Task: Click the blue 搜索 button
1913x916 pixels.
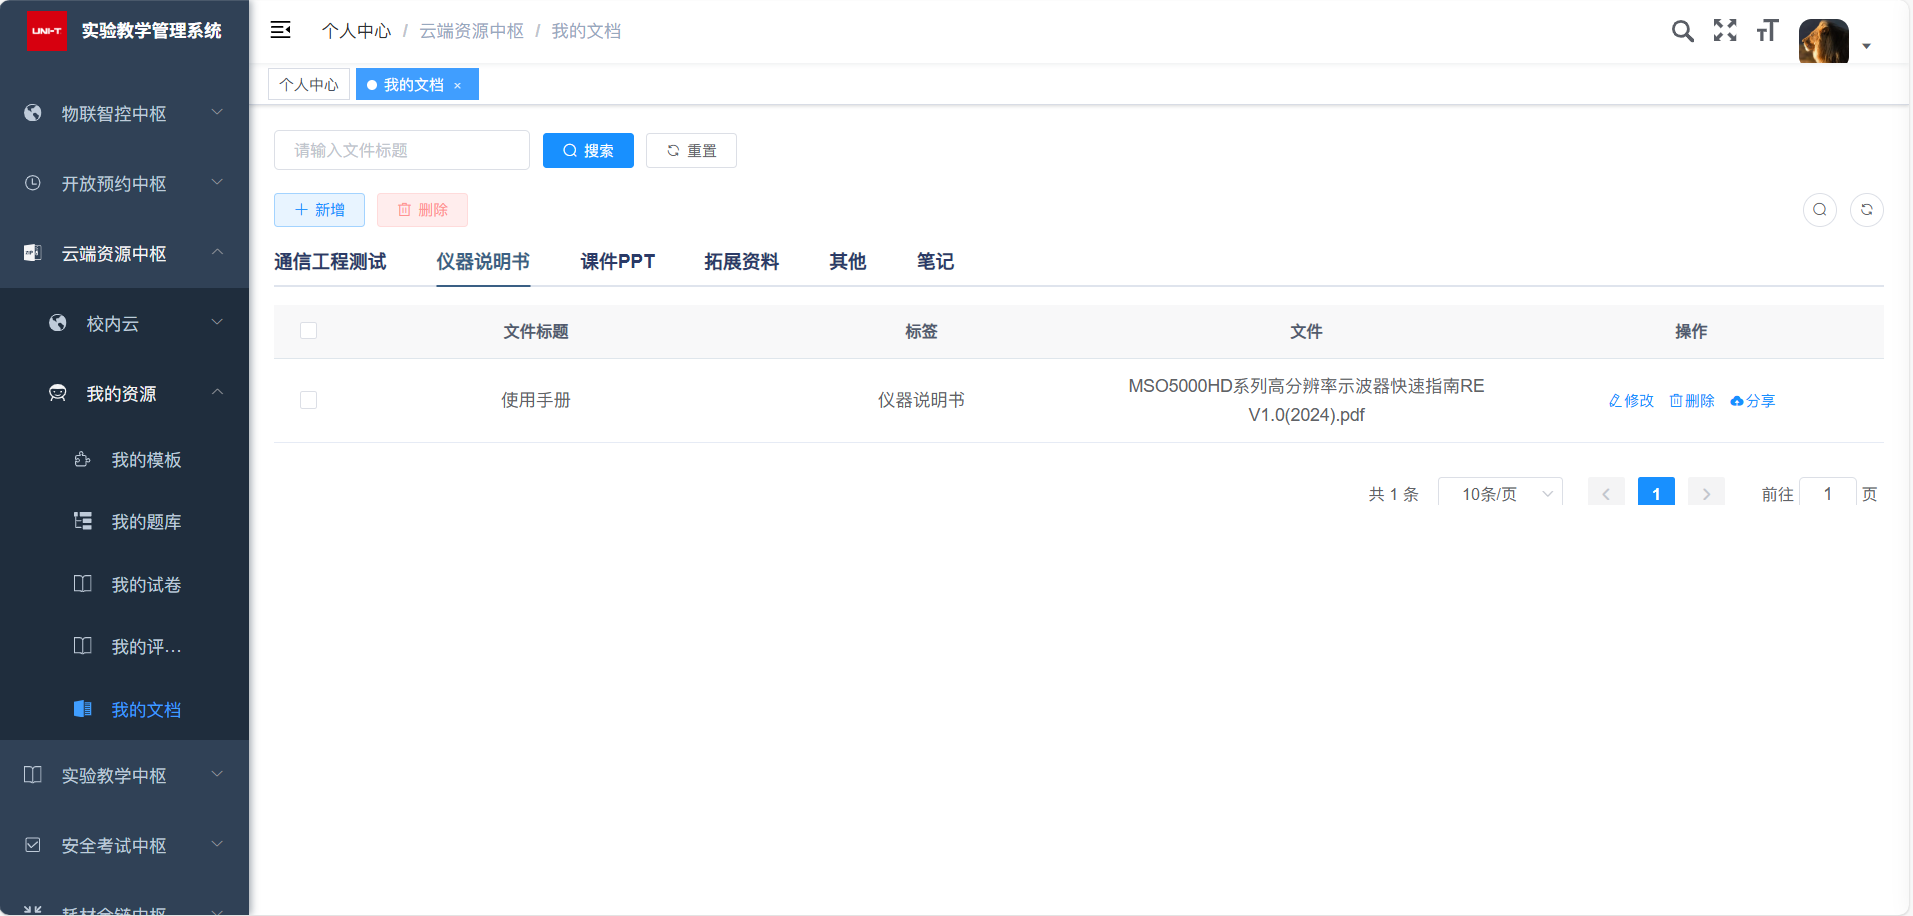Action: 588,151
